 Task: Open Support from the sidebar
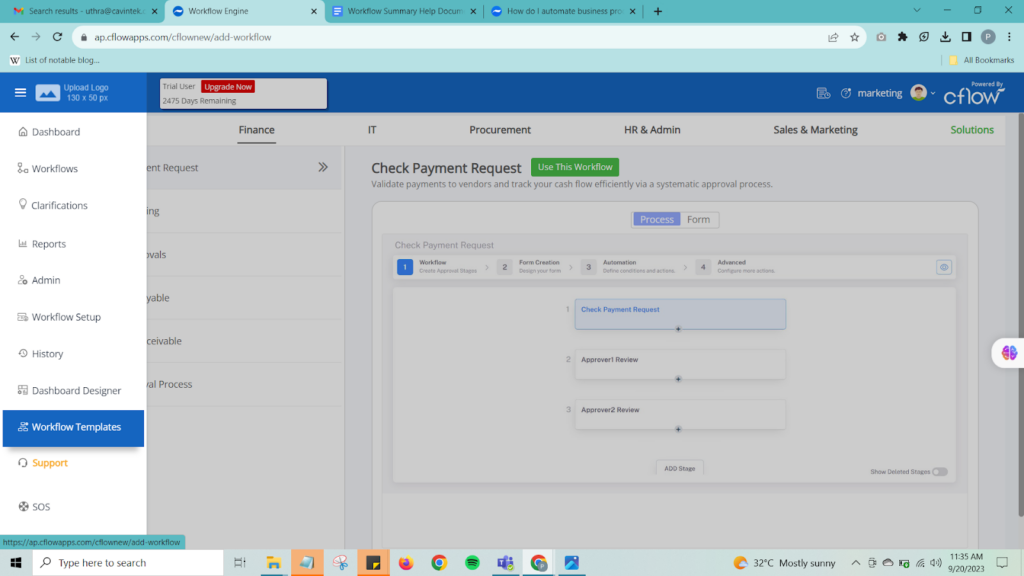50,463
